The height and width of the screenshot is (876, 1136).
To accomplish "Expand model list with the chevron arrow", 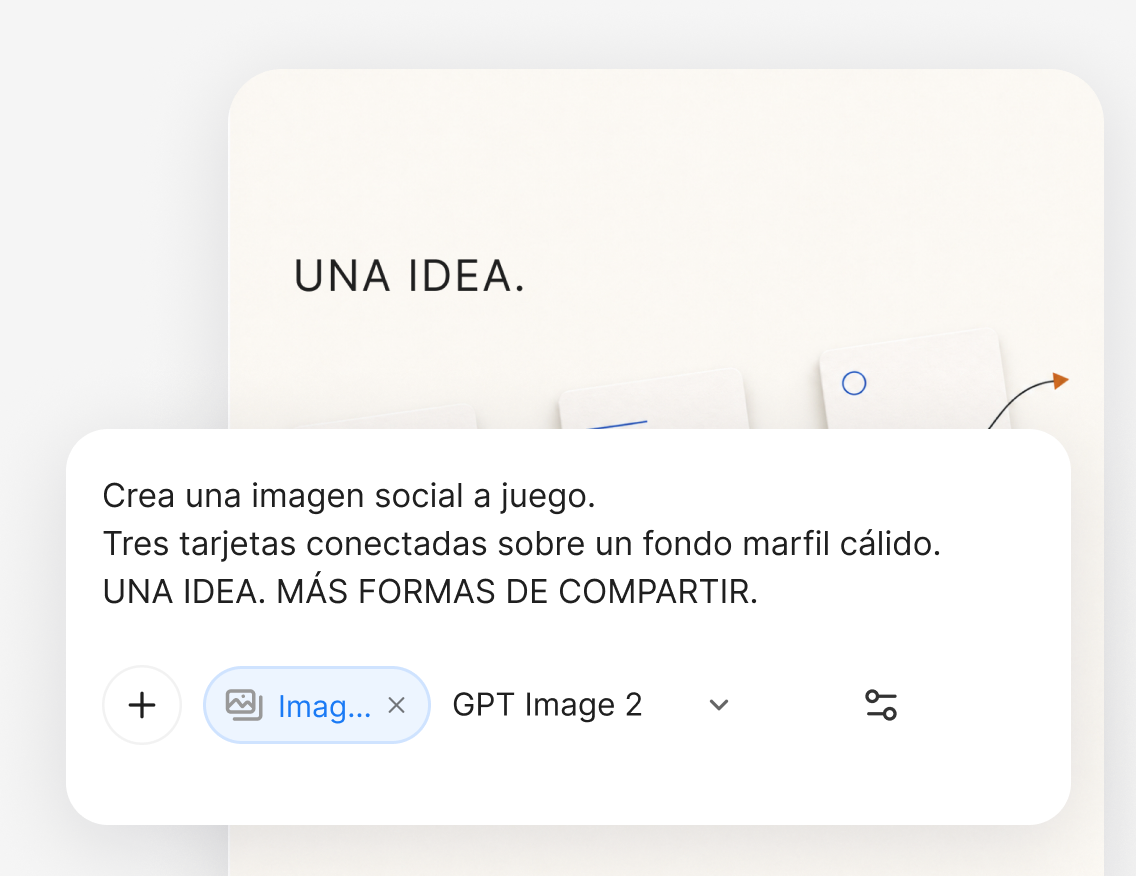I will point(718,705).
